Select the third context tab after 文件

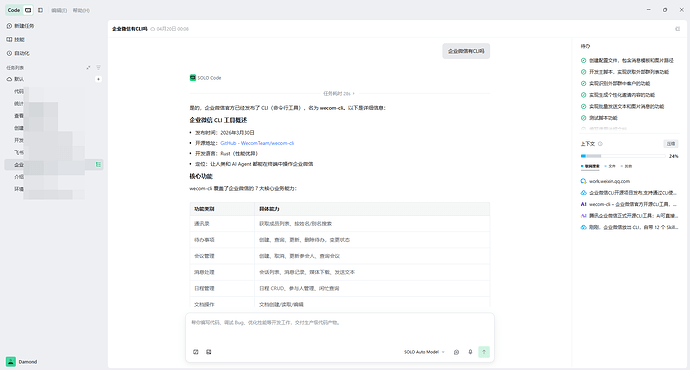click(x=626, y=166)
